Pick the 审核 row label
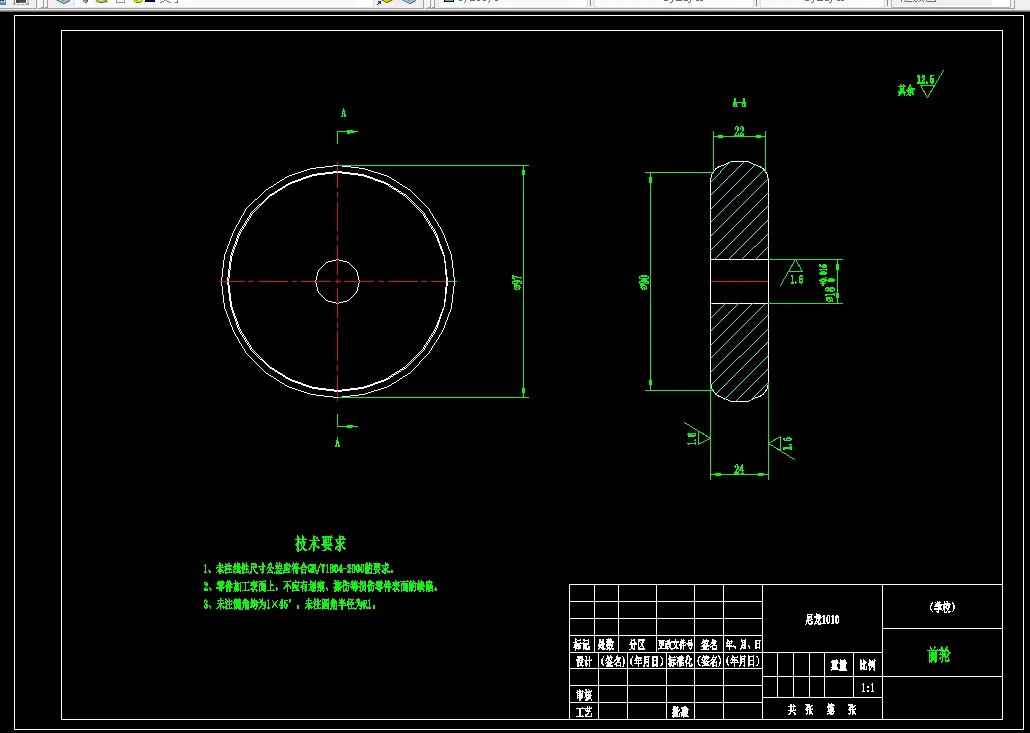1030x733 pixels. point(583,694)
